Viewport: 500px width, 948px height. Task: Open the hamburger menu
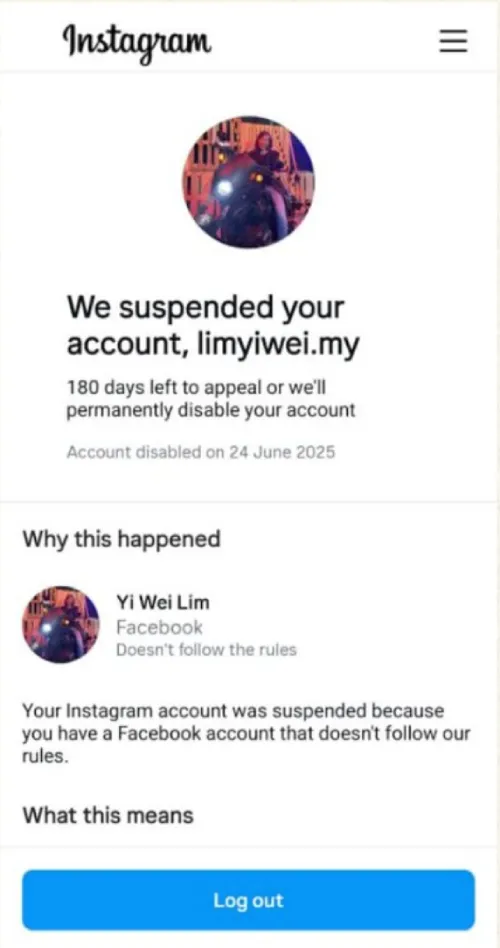coord(453,42)
